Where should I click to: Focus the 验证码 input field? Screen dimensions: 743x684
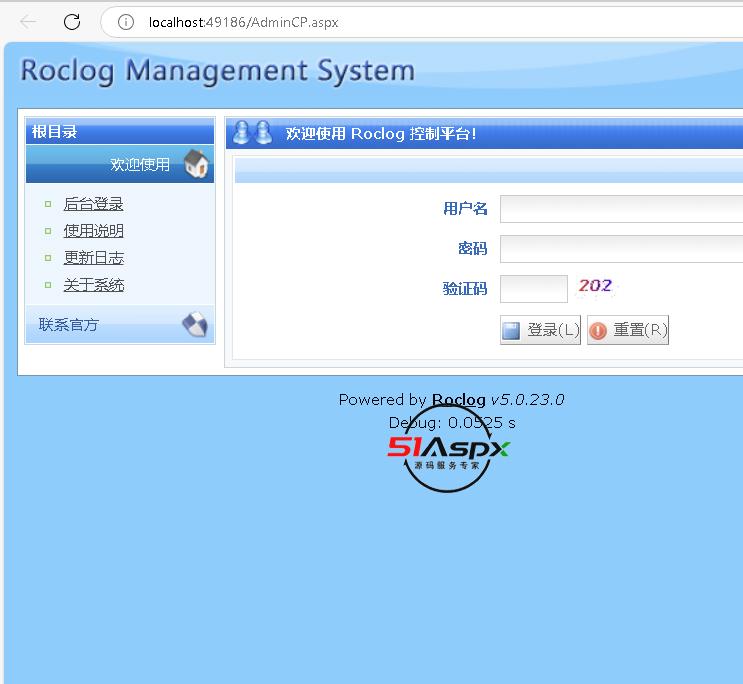(x=534, y=289)
